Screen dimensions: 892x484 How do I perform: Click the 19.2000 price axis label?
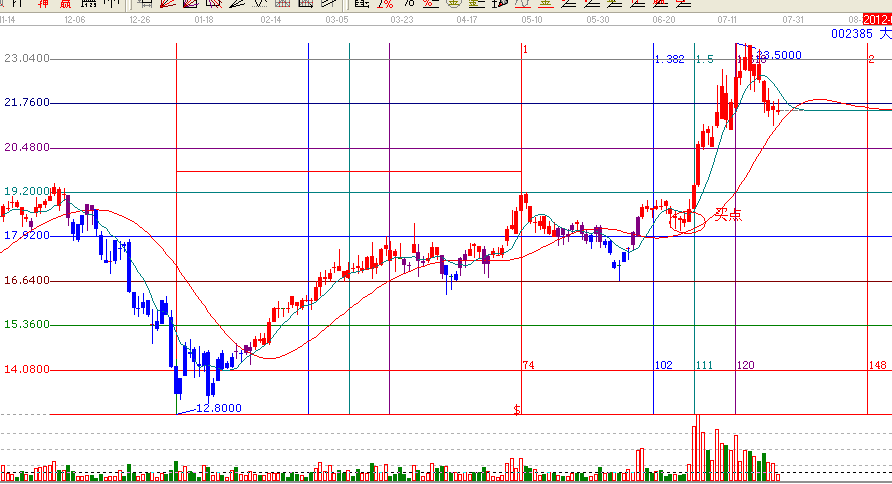click(x=27, y=191)
